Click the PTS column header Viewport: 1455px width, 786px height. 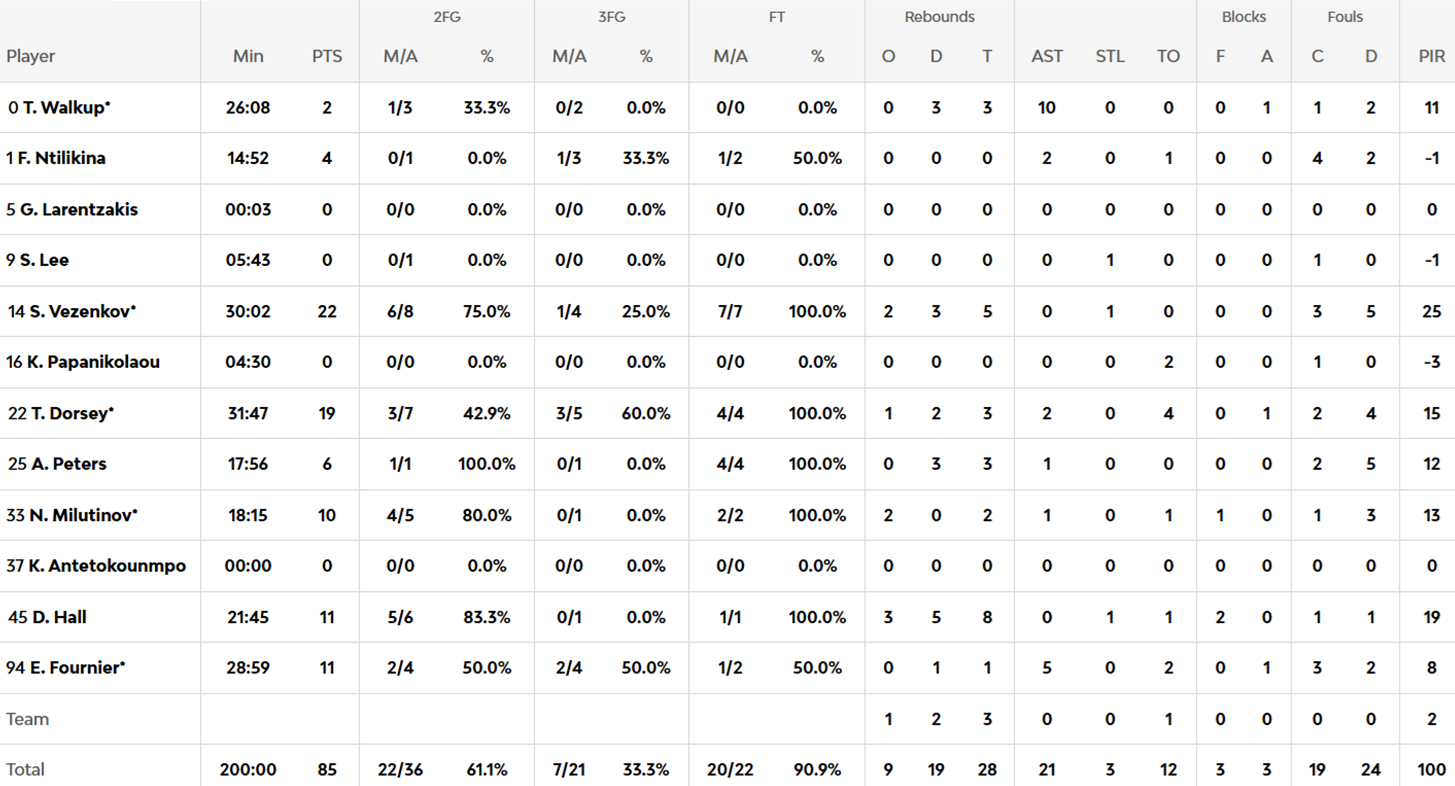click(x=327, y=57)
